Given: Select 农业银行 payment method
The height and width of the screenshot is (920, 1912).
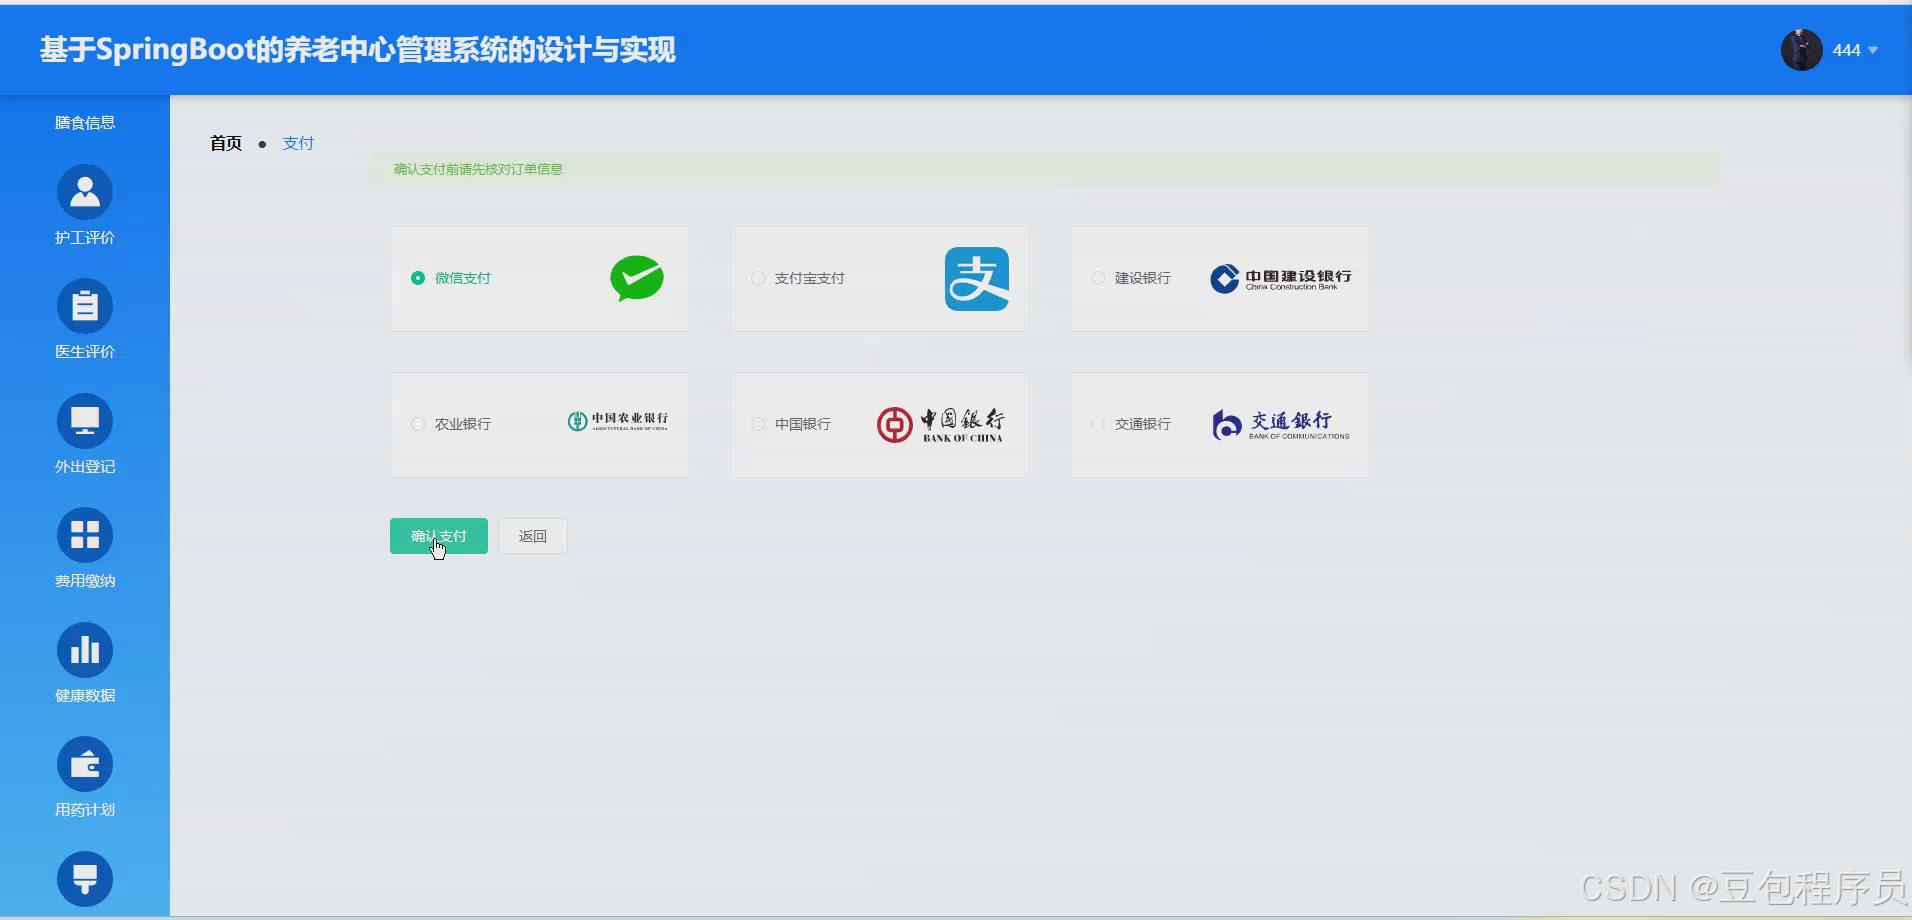Looking at the screenshot, I should pyautogui.click(x=417, y=424).
